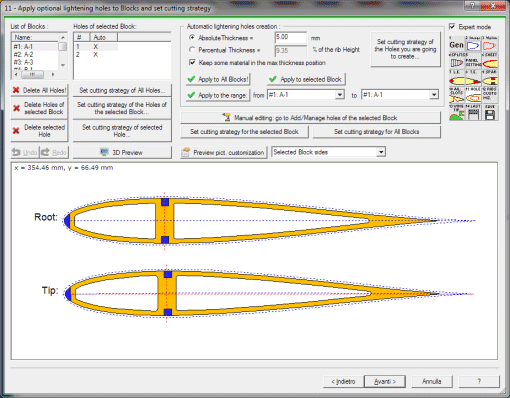Select the Spar step icon
The width and height of the screenshot is (510, 398).
pos(490,79)
